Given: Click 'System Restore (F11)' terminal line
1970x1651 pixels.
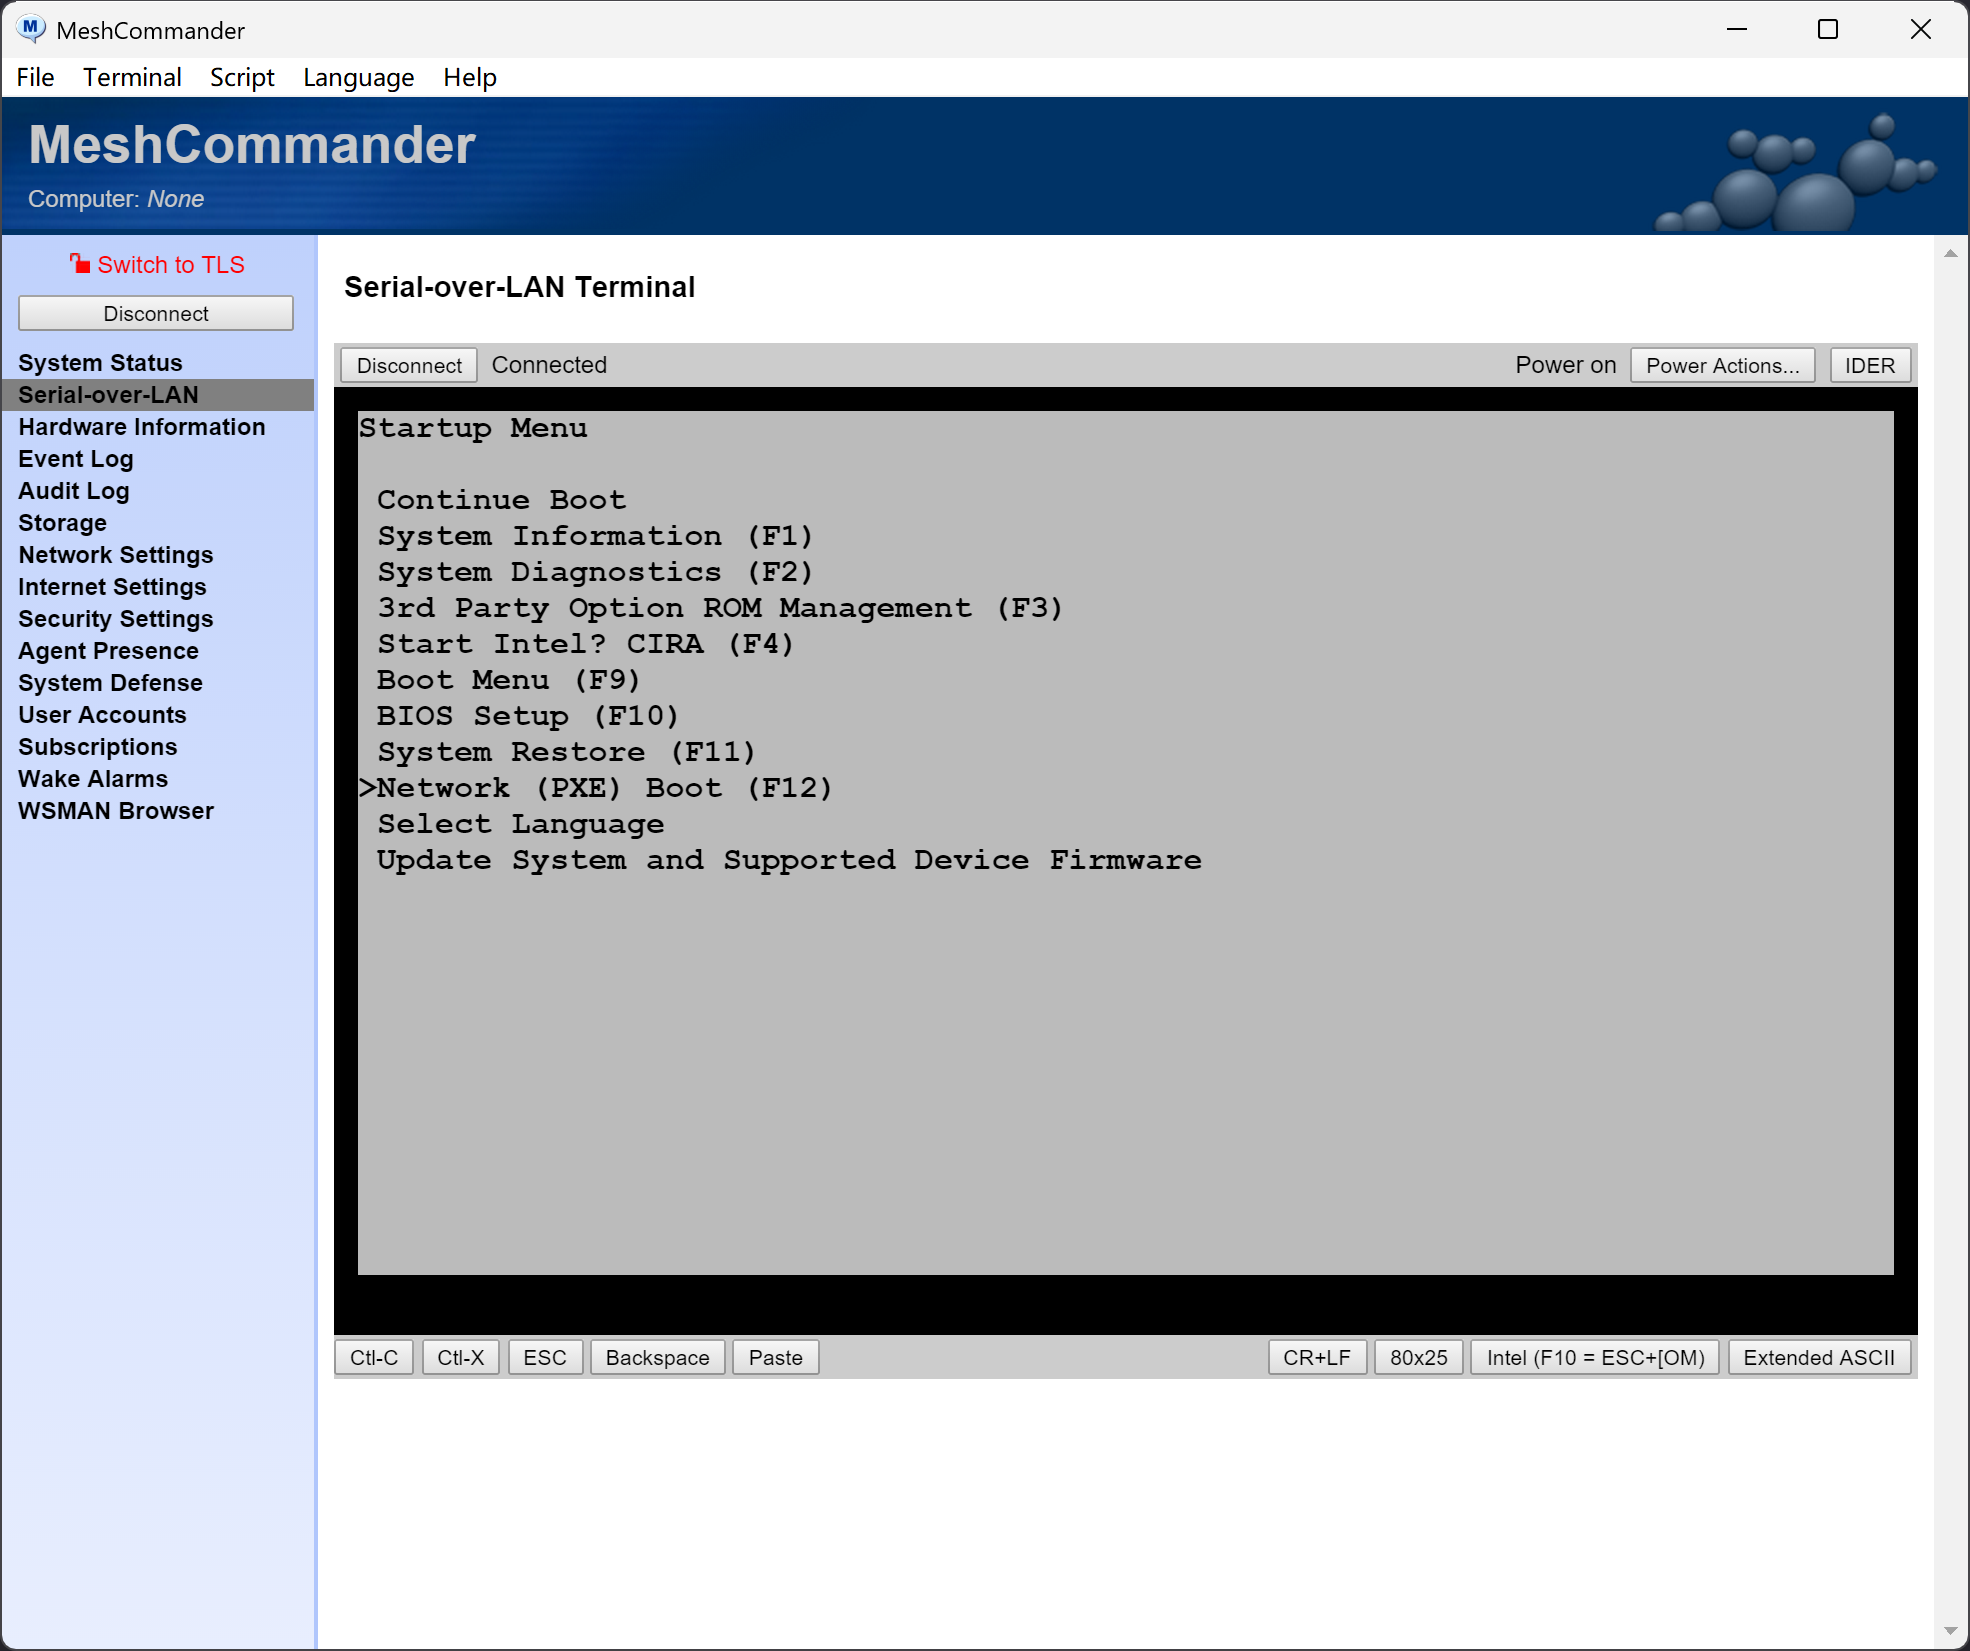Looking at the screenshot, I should pos(566,752).
